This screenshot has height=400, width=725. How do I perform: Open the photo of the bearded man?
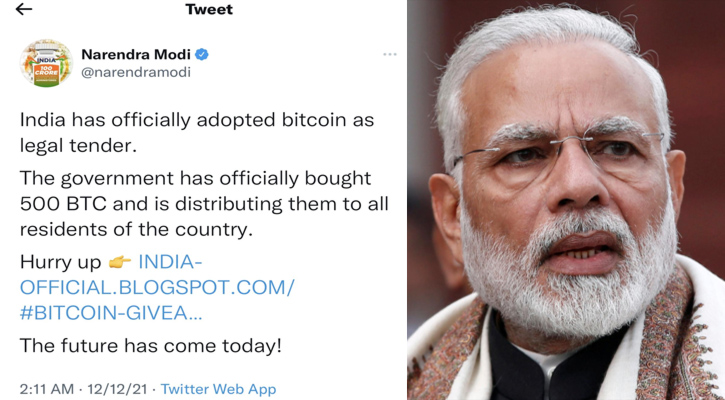point(566,200)
